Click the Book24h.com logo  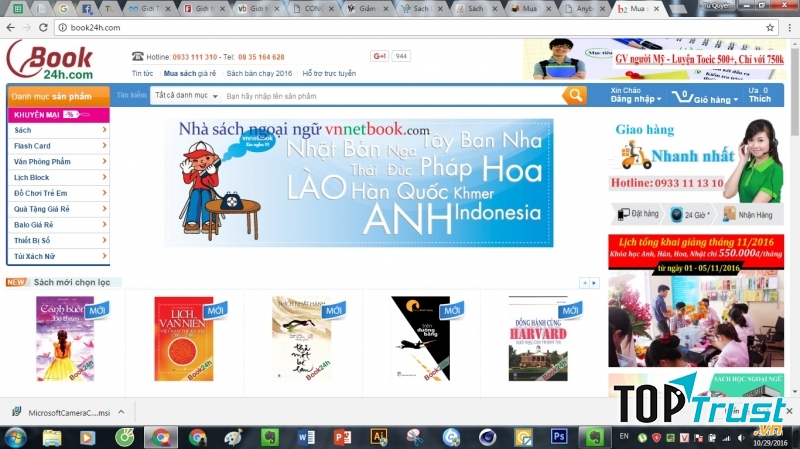click(x=50, y=60)
